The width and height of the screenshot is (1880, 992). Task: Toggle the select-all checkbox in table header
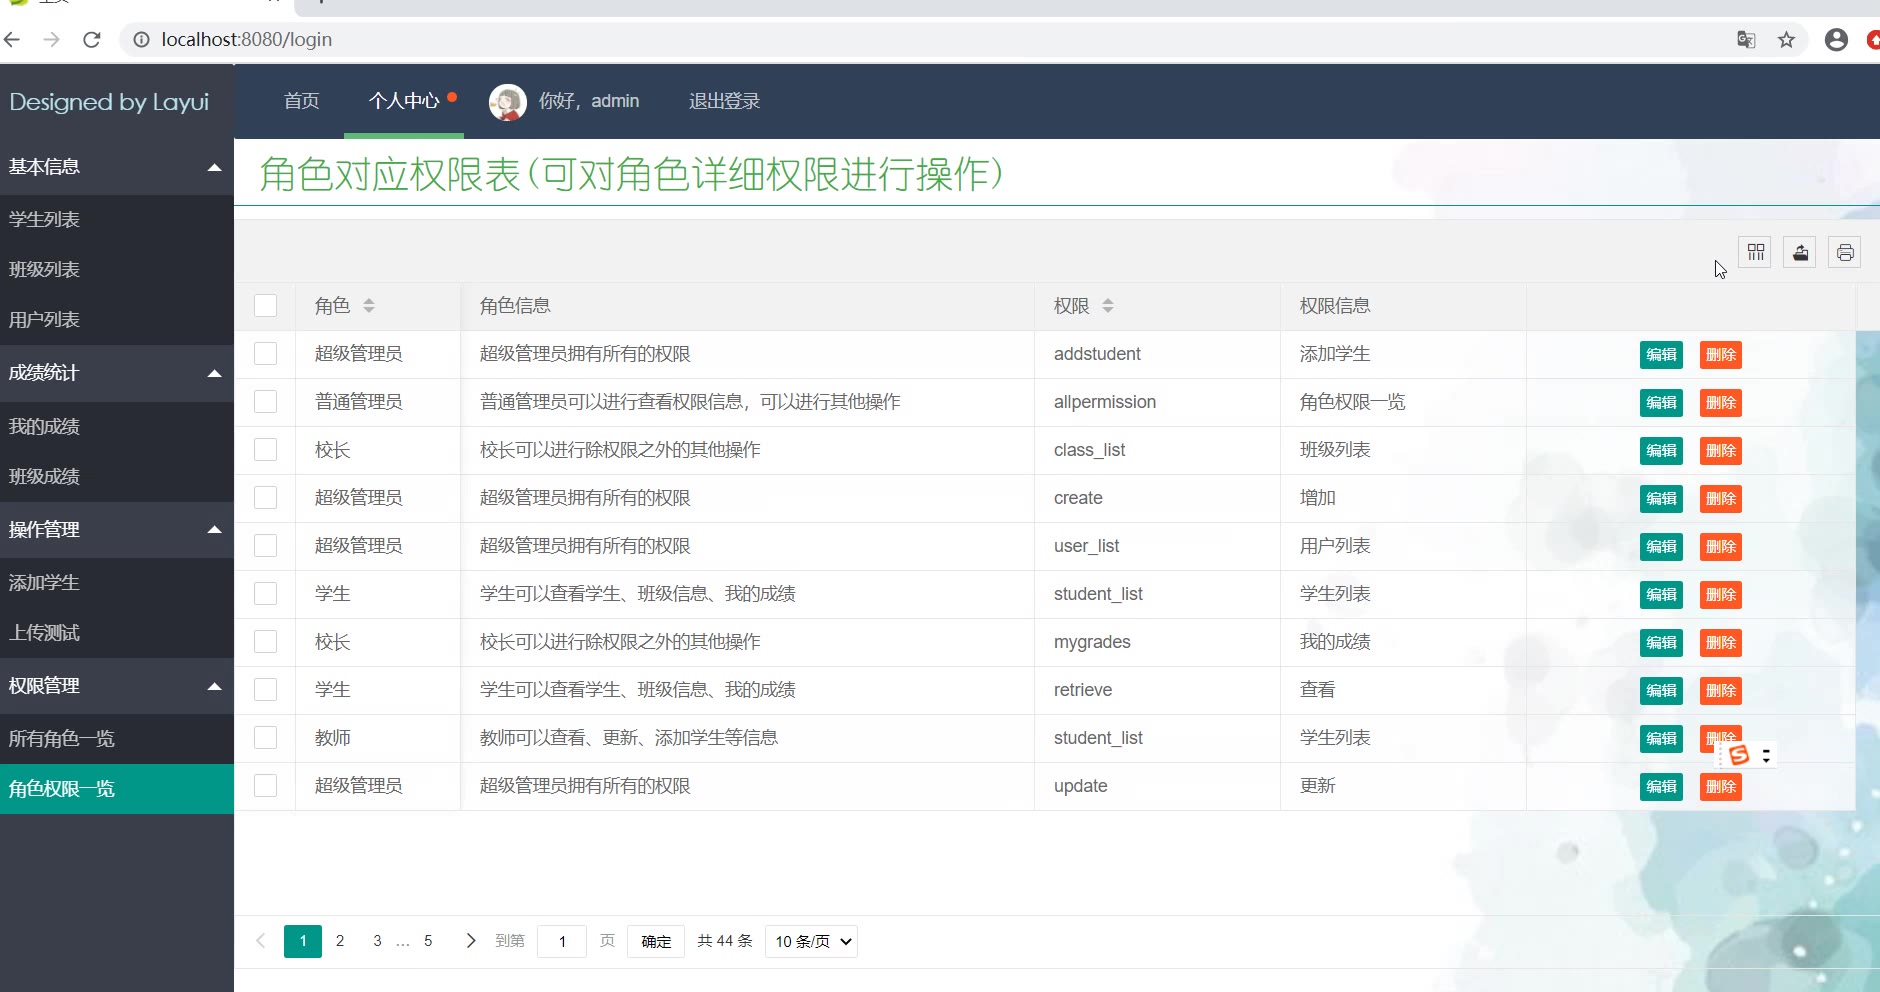click(x=266, y=306)
